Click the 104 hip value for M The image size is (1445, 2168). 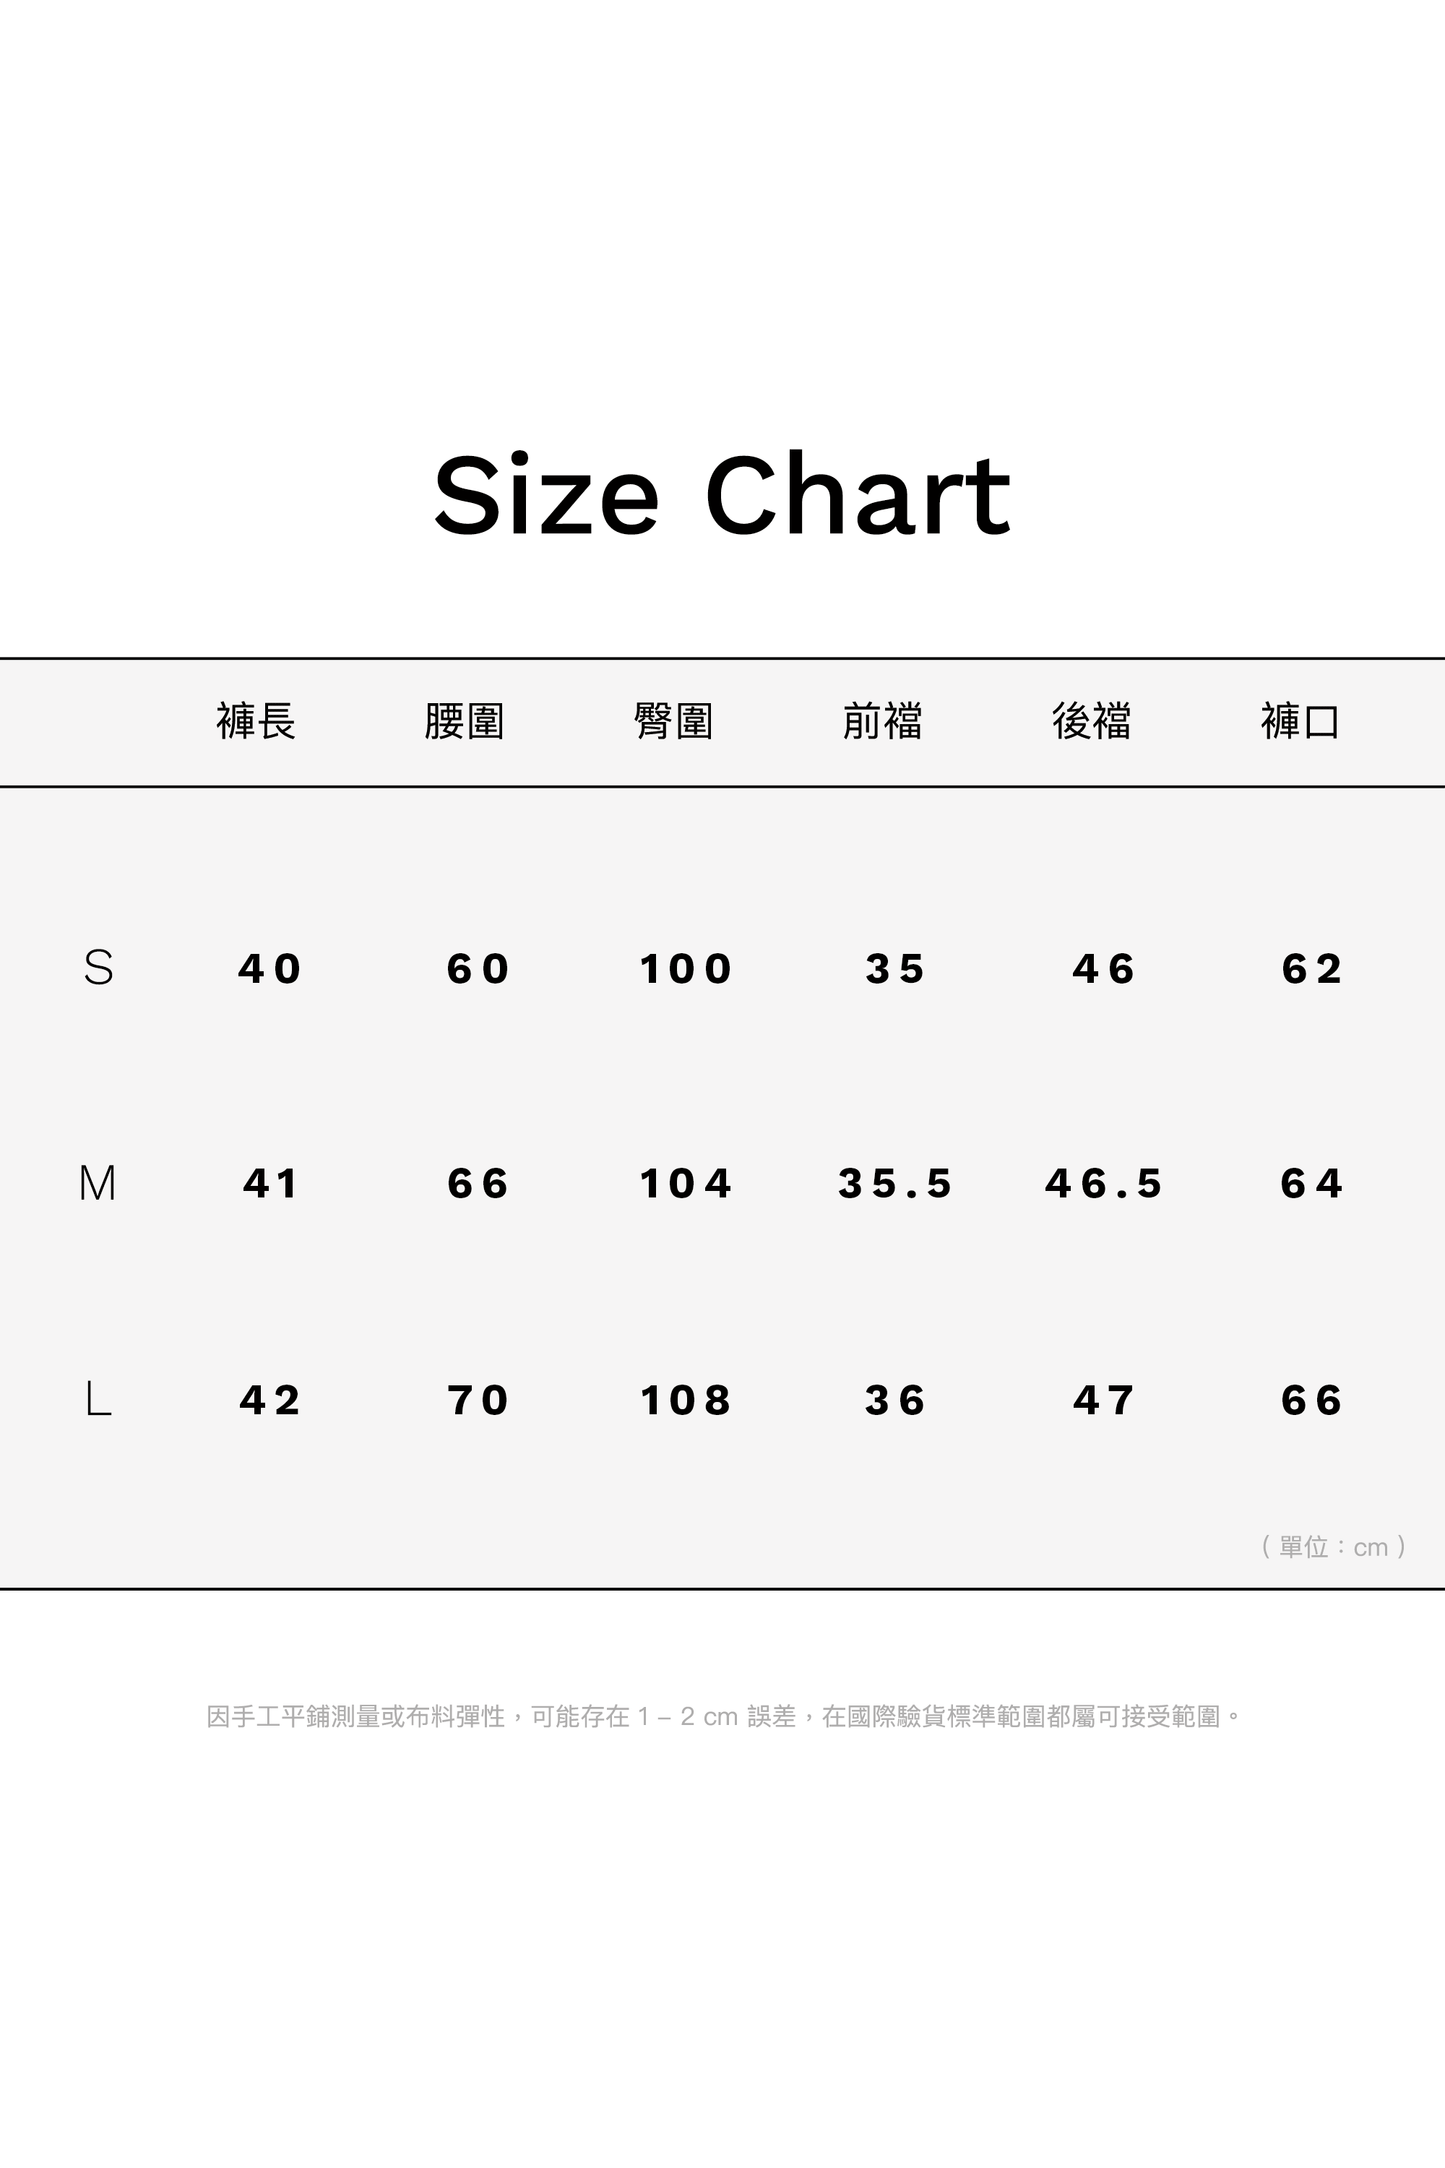point(686,1184)
